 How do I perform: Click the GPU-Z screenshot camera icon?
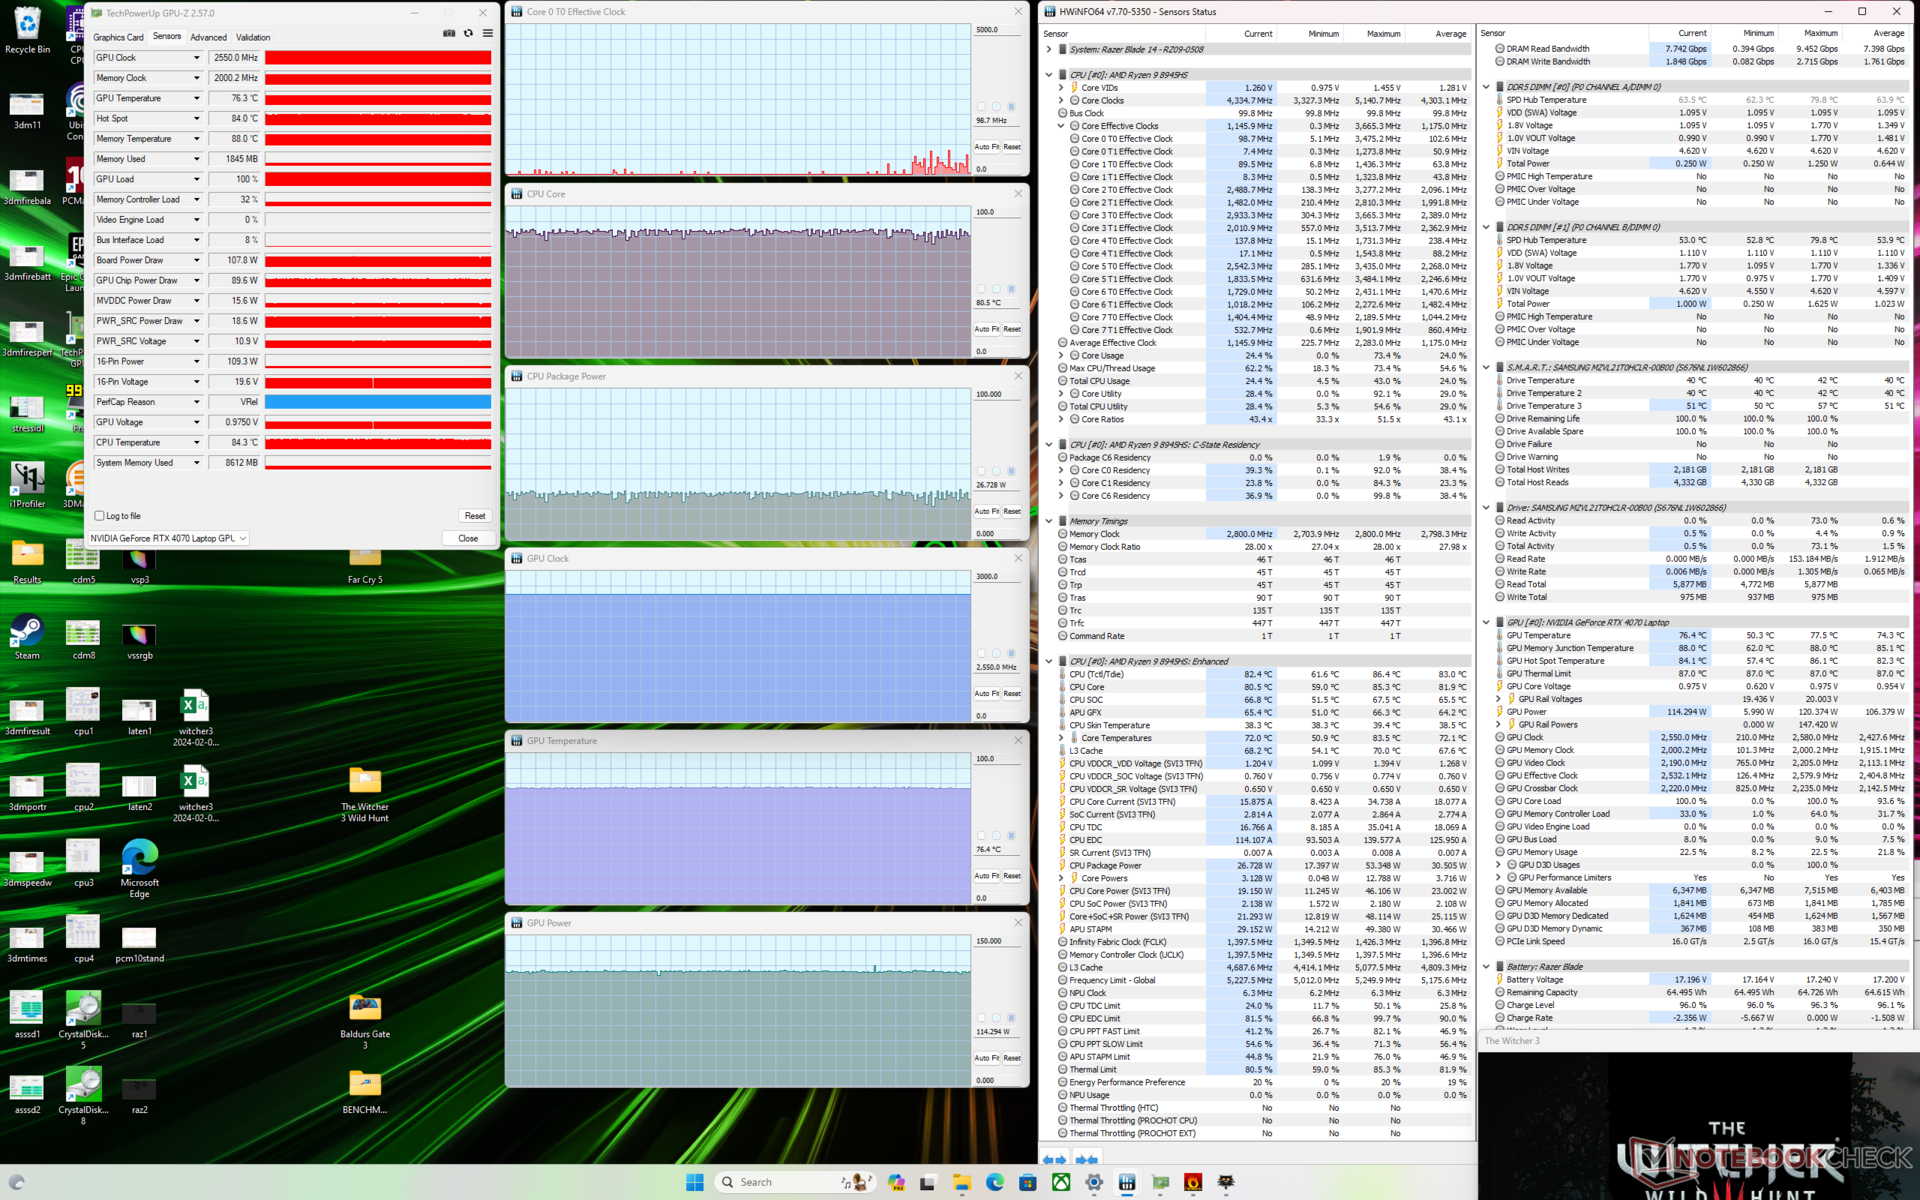[449, 34]
